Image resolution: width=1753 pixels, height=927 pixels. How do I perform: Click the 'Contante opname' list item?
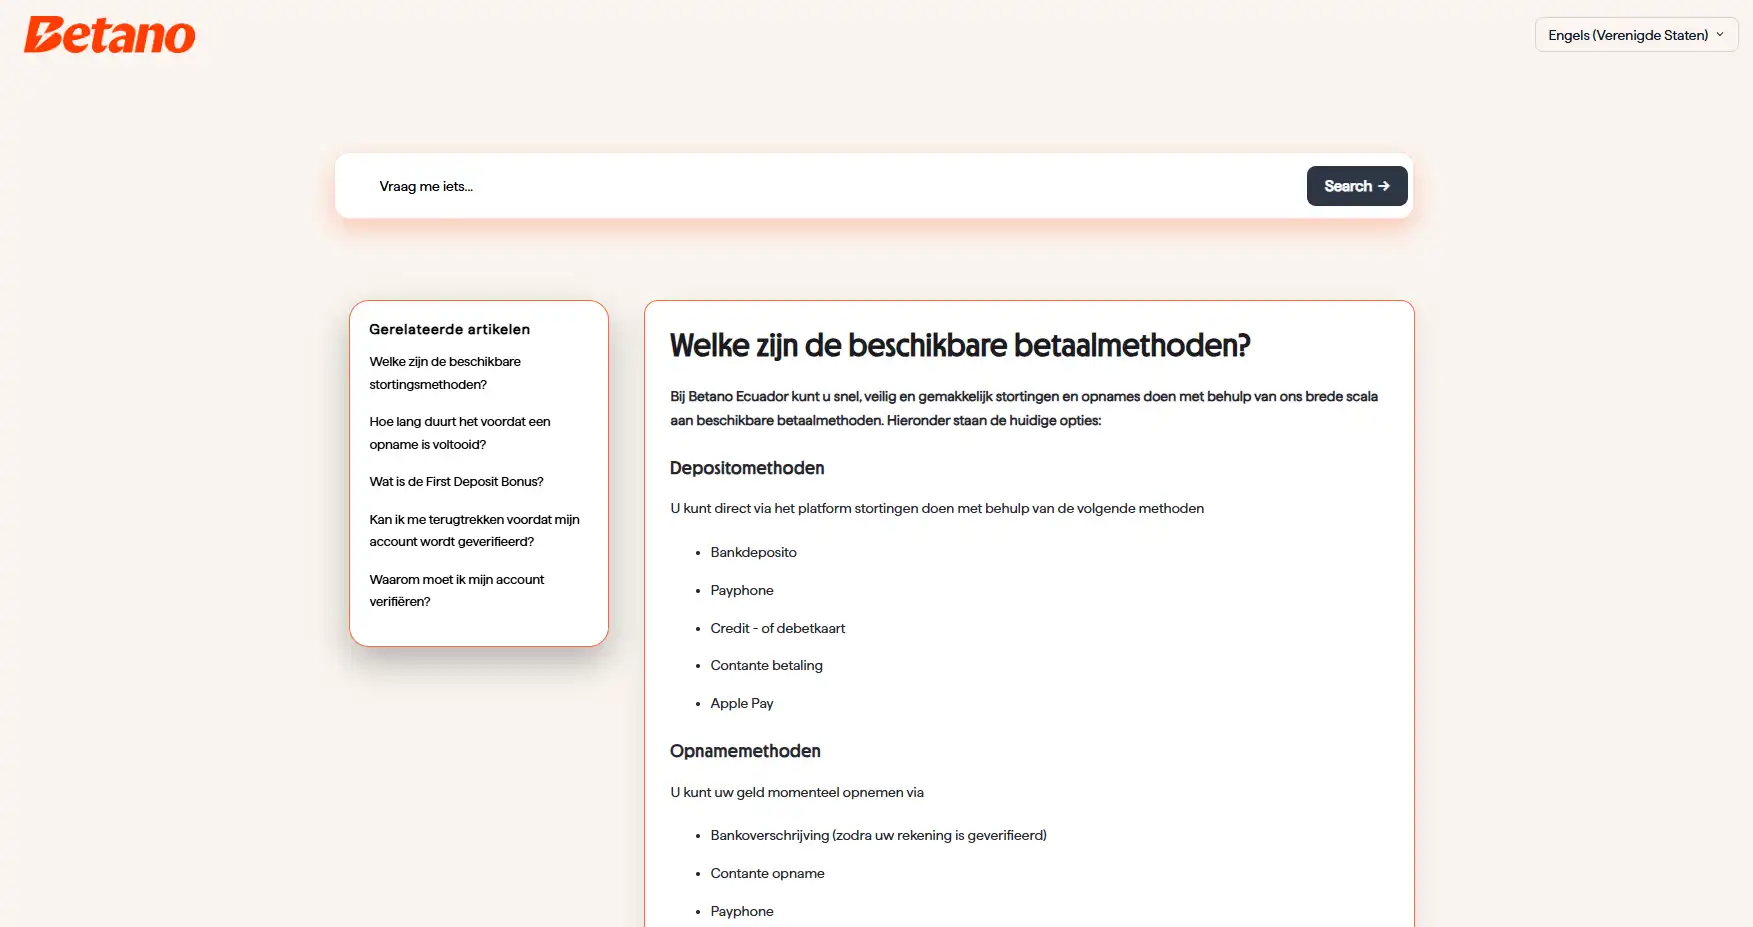tap(767, 873)
